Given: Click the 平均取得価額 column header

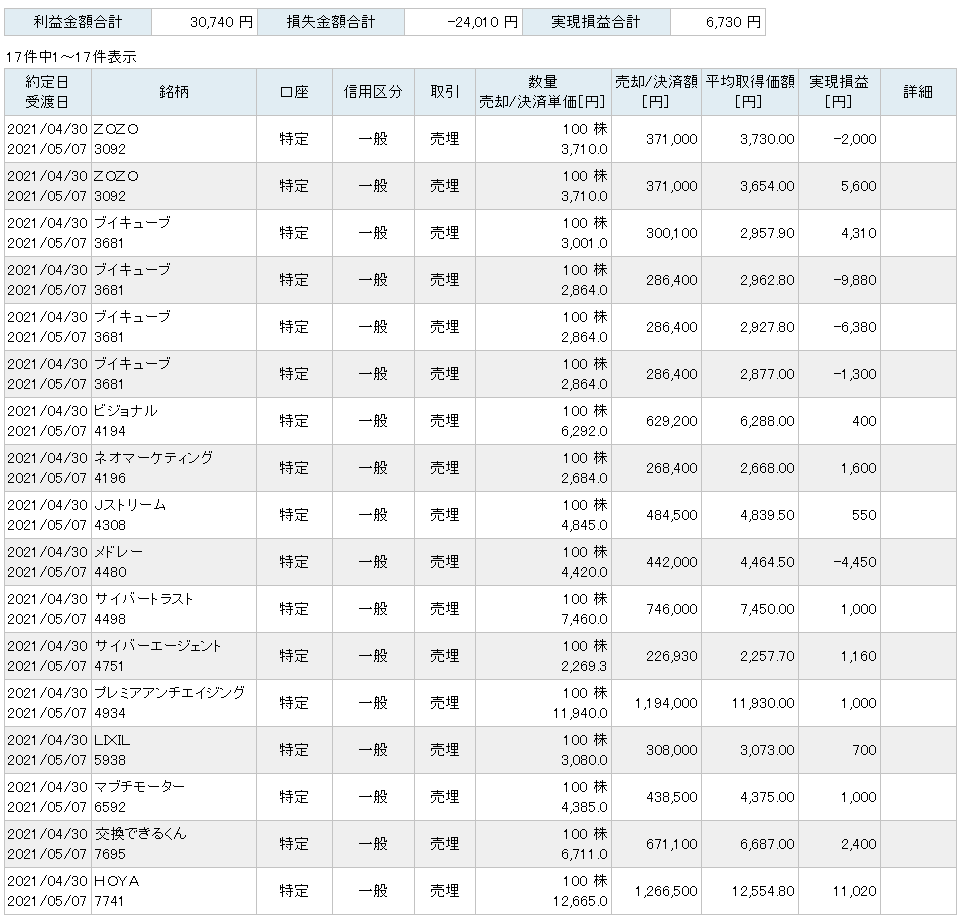Looking at the screenshot, I should click(x=750, y=92).
